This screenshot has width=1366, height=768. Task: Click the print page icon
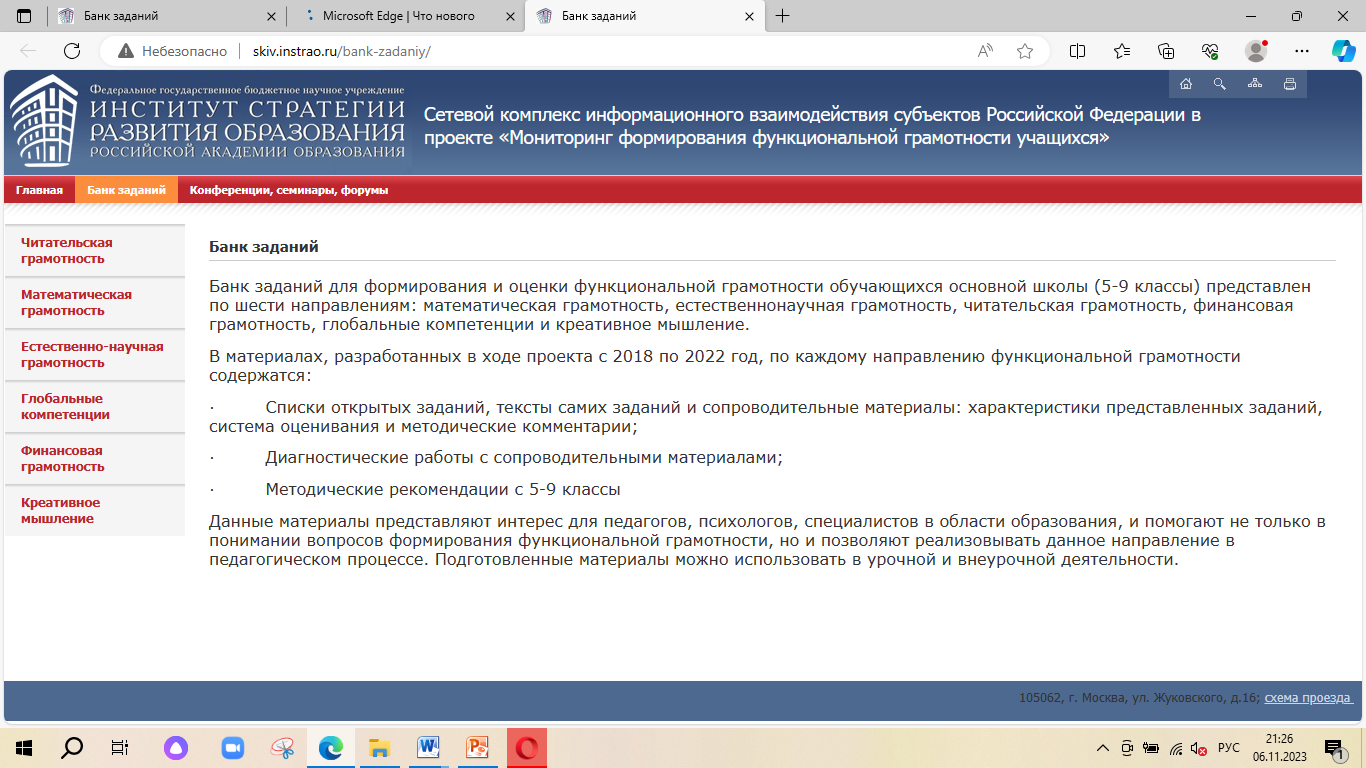pyautogui.click(x=1290, y=84)
